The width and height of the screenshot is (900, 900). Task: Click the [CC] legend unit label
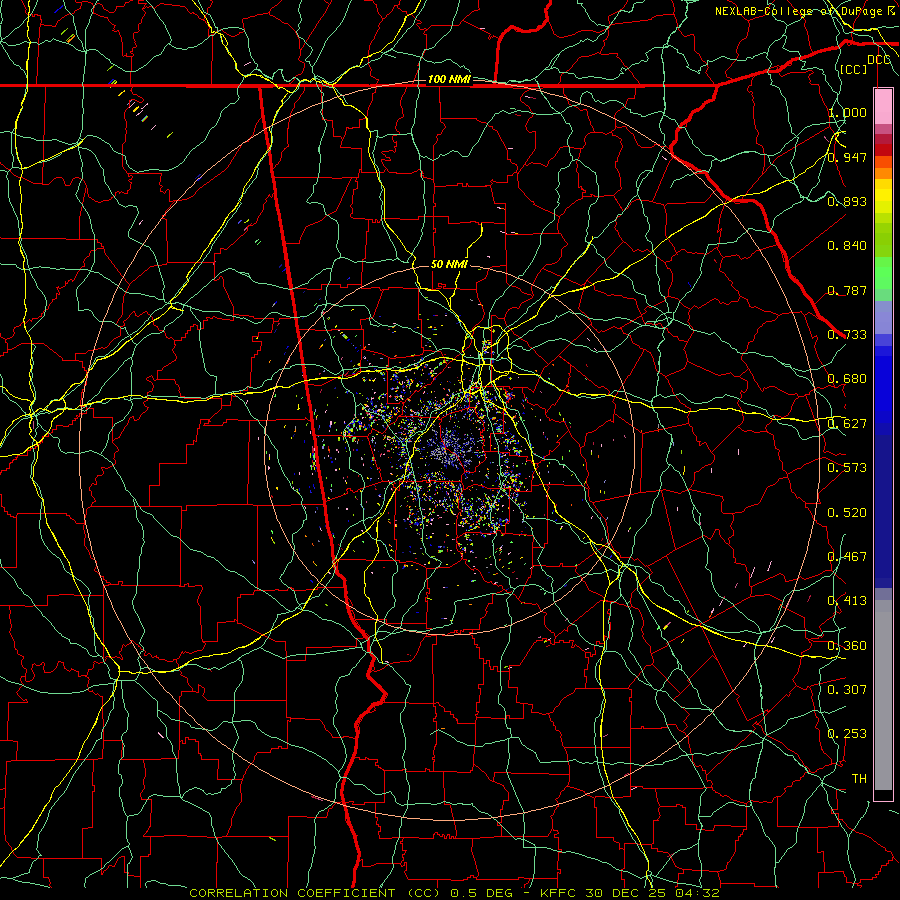click(854, 69)
